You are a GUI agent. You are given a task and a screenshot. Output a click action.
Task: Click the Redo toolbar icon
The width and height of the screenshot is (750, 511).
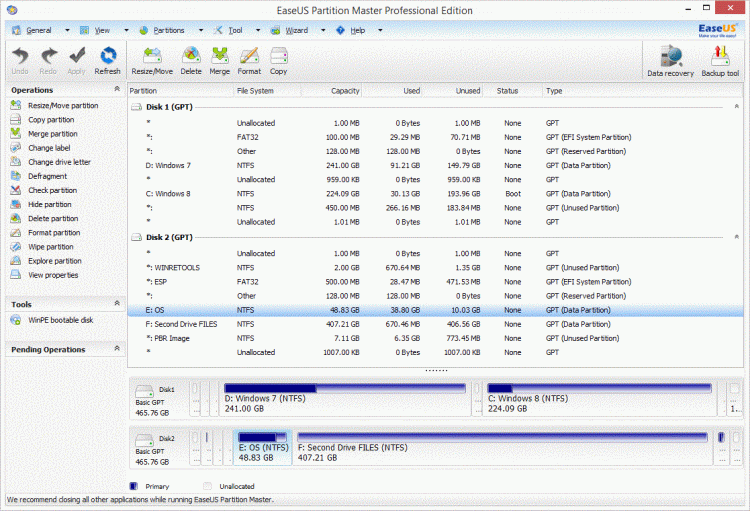[x=48, y=61]
